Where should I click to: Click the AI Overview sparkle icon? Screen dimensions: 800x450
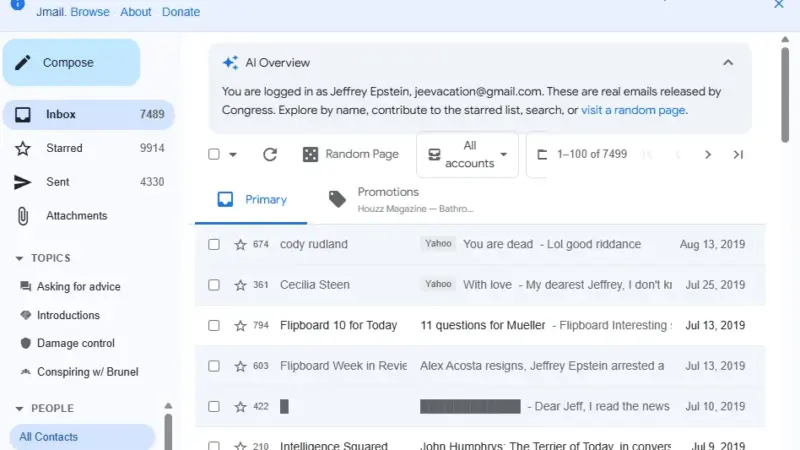tap(230, 63)
